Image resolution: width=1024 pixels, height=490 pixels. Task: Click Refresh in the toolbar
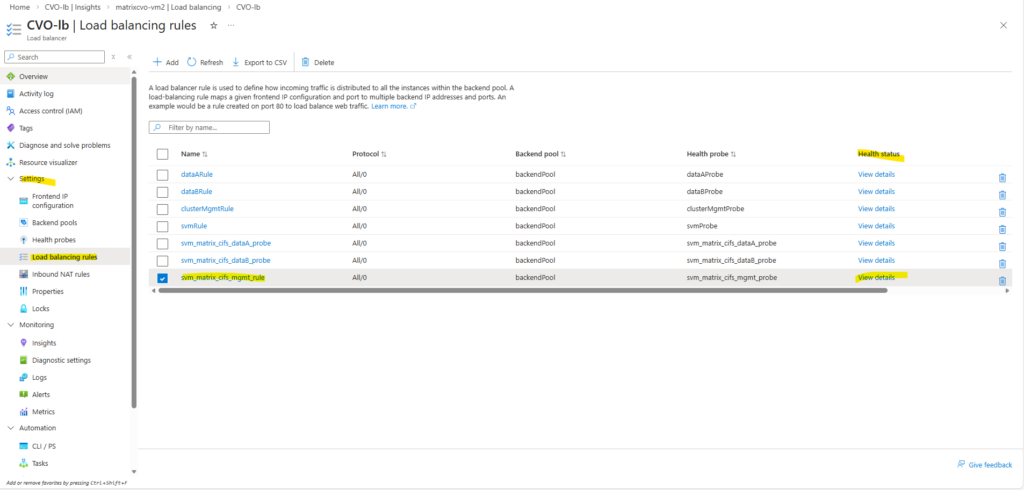pyautogui.click(x=205, y=63)
